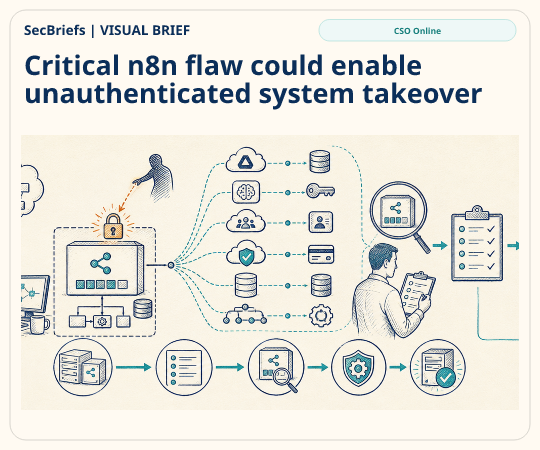The image size is (540, 450).
Task: Click the org-chart hierarchy icon
Action: [x=245, y=314]
